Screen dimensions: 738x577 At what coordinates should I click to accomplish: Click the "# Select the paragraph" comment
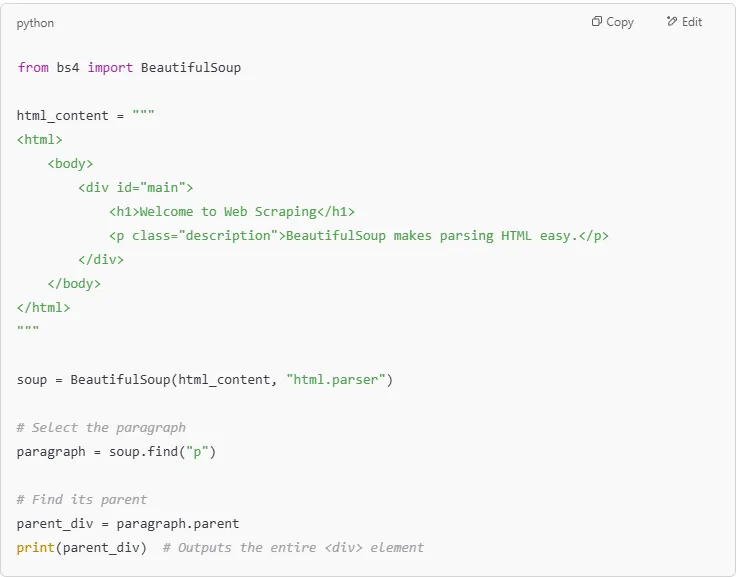click(x=101, y=428)
